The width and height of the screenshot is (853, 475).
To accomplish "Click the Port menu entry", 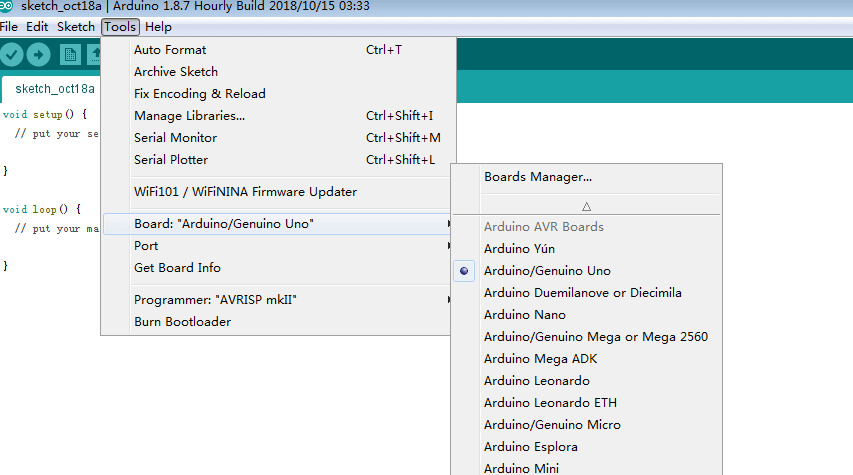I will pos(277,246).
